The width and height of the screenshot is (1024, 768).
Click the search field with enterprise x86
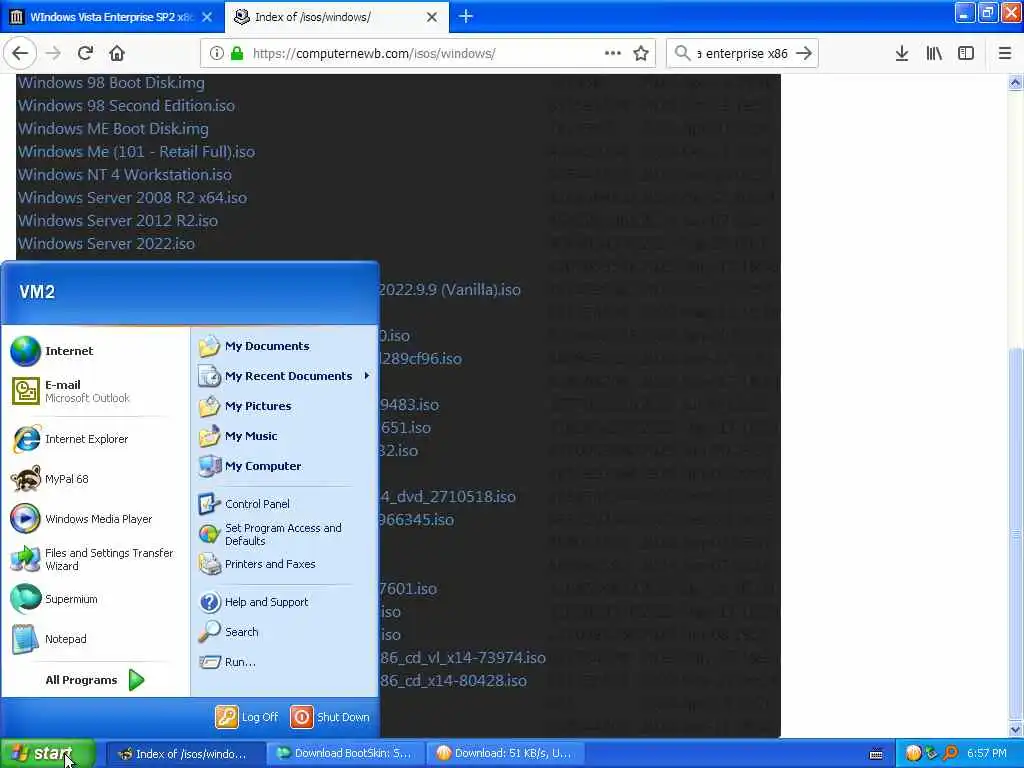pos(743,53)
